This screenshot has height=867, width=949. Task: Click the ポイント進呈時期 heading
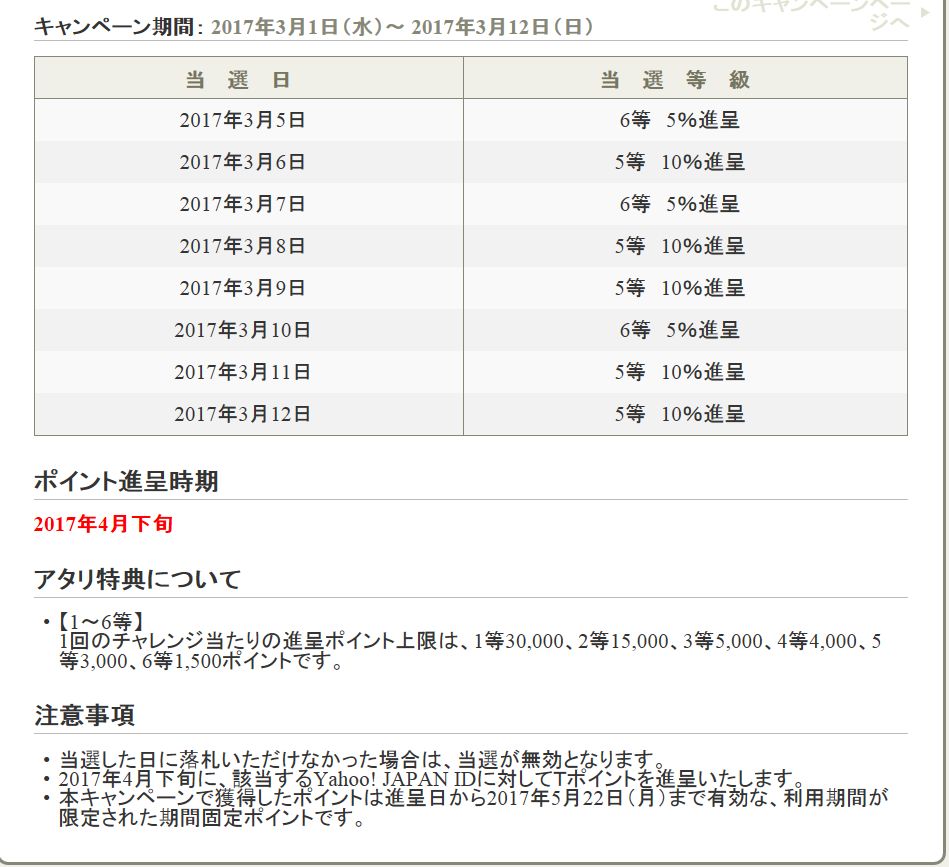(126, 482)
